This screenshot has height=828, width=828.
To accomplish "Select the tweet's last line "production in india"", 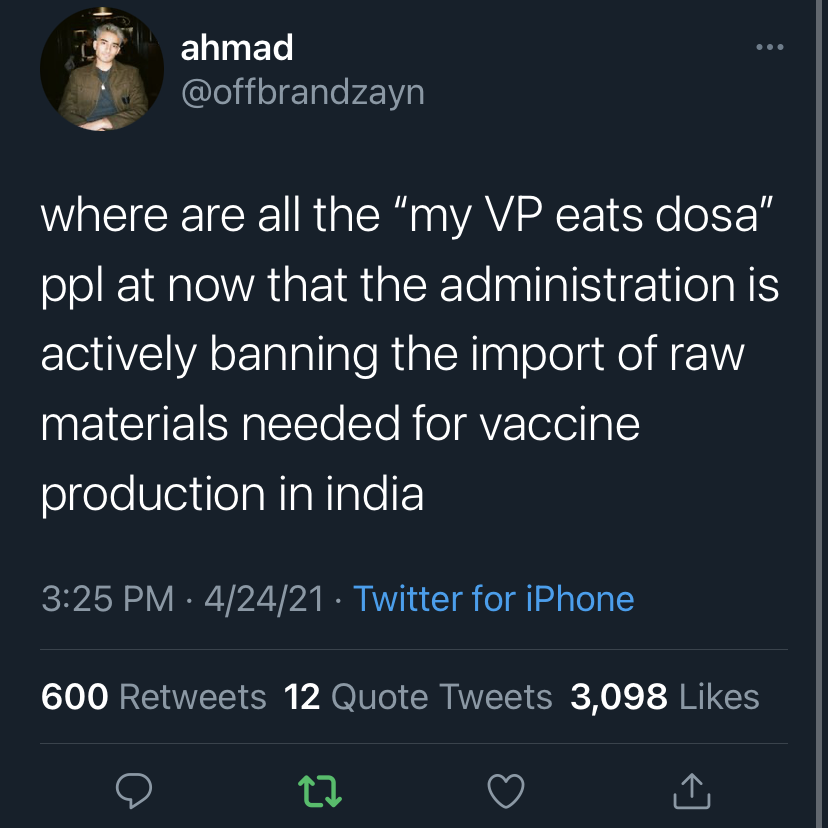I will [x=232, y=494].
